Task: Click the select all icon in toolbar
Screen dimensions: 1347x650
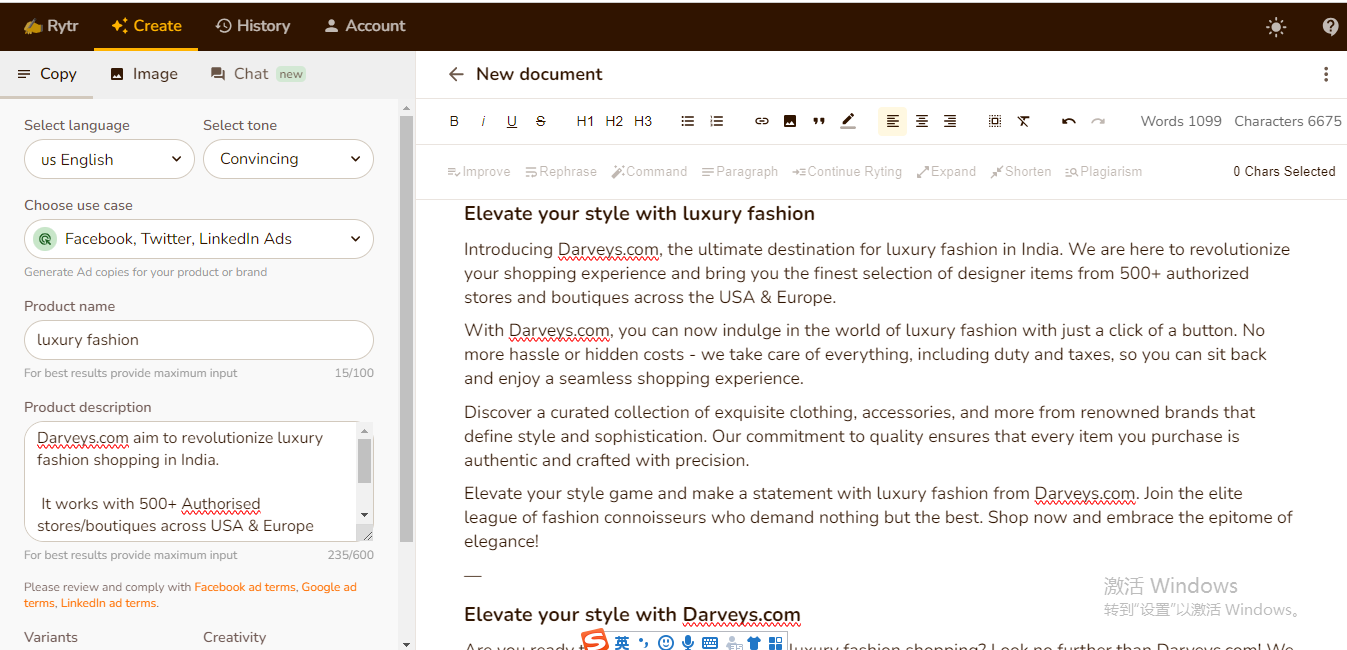Action: 995,121
